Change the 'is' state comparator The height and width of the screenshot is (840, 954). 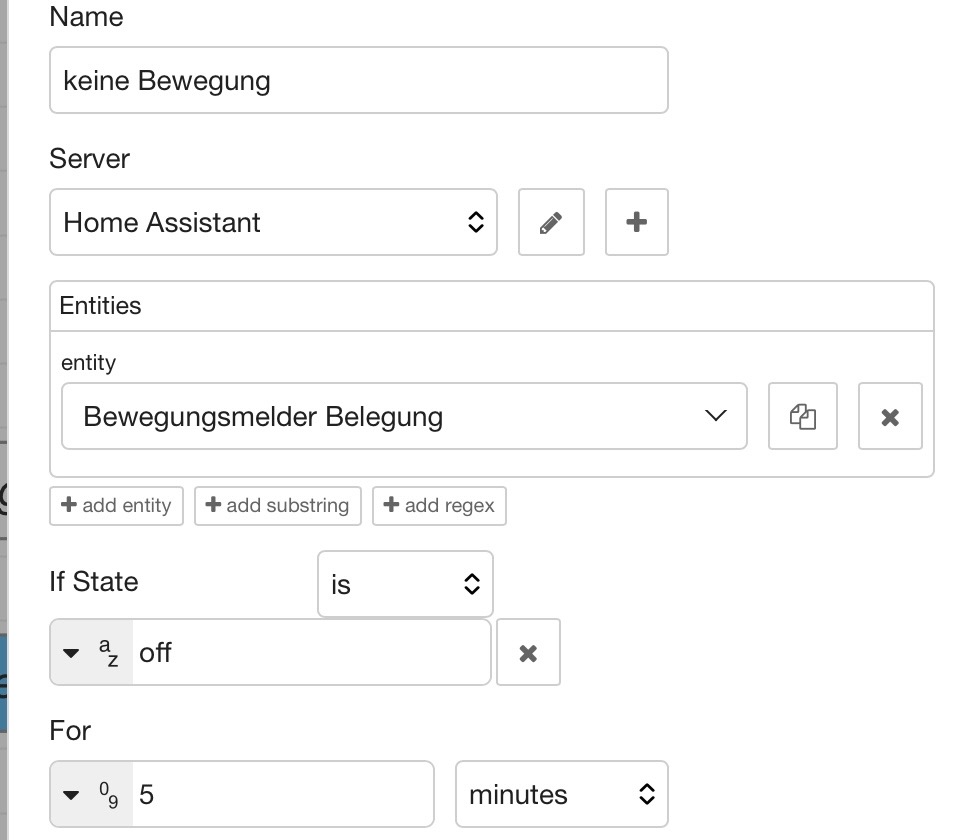pos(405,584)
